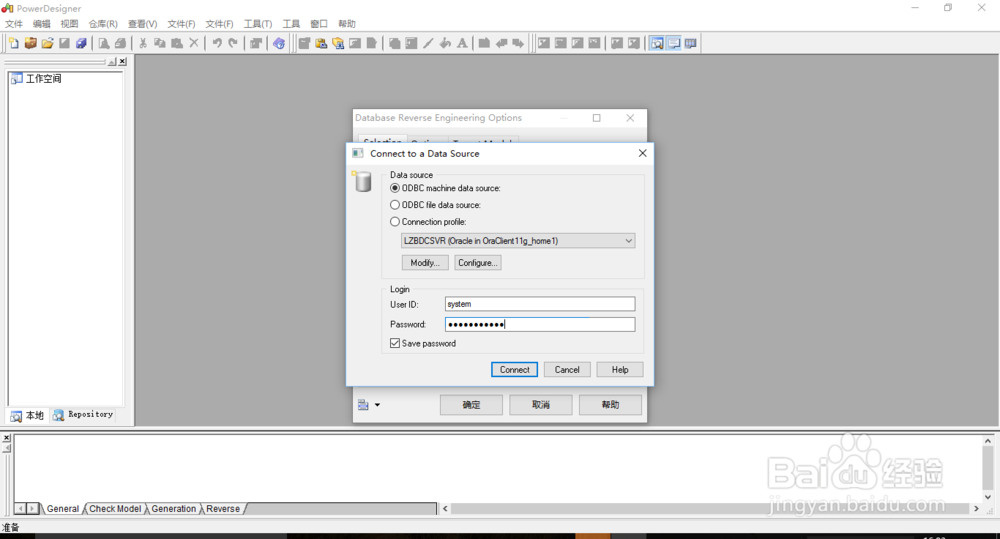Click the Properties toolbar icon
Image resolution: width=1000 pixels, height=539 pixels.
pos(256,43)
